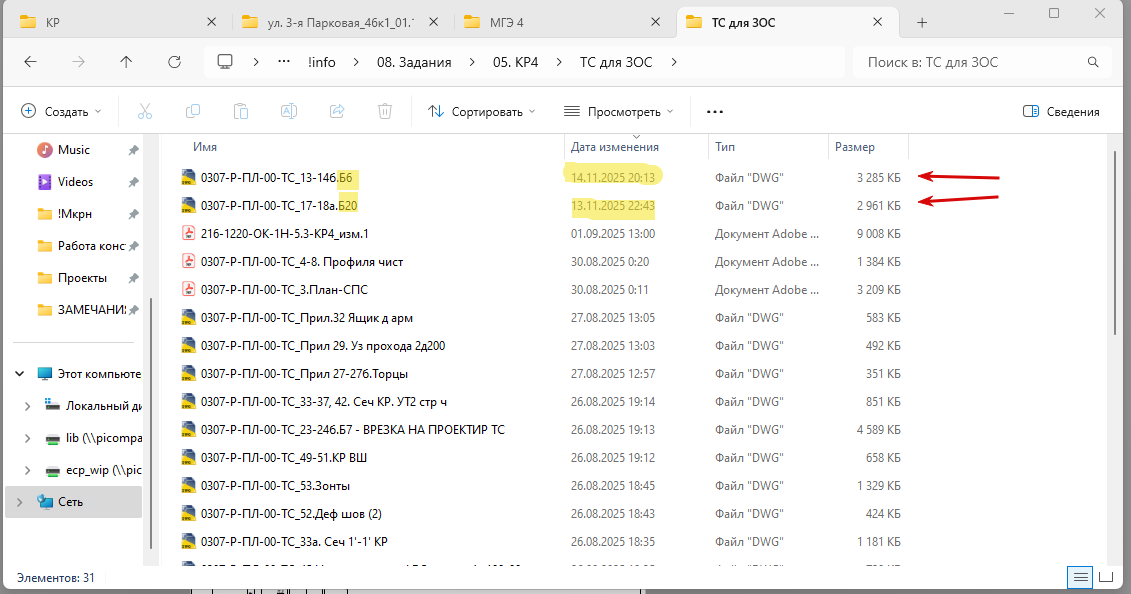Click the Share icon in toolbar
Image resolution: width=1131 pixels, height=594 pixels.
point(337,111)
